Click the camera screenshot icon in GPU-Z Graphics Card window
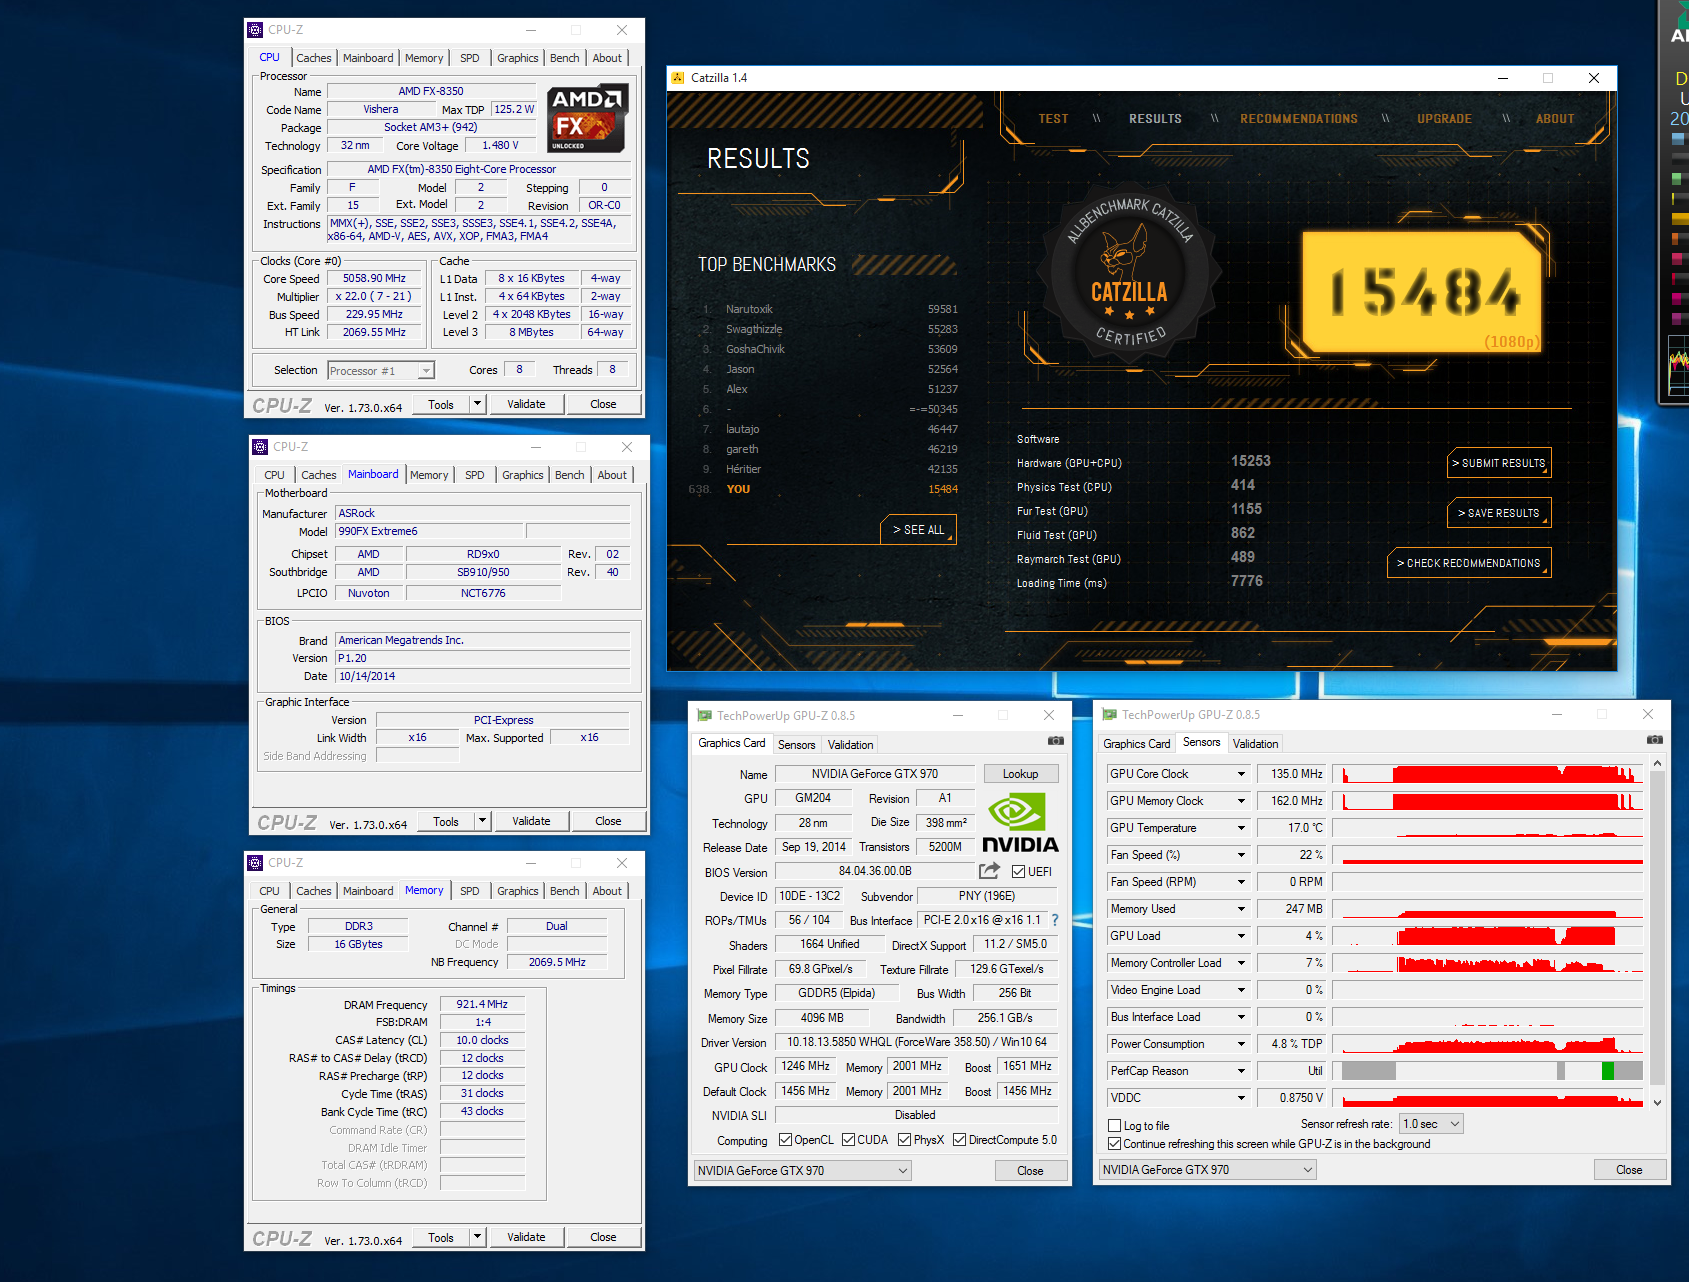Viewport: 1689px width, 1282px height. pos(1055,741)
